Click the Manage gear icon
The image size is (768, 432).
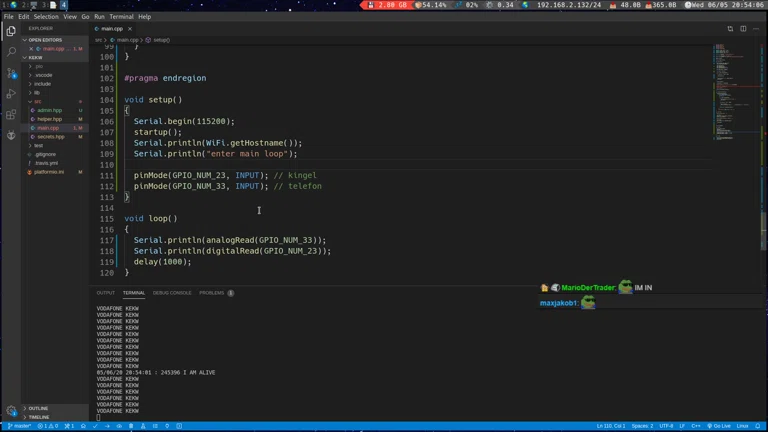(x=11, y=411)
